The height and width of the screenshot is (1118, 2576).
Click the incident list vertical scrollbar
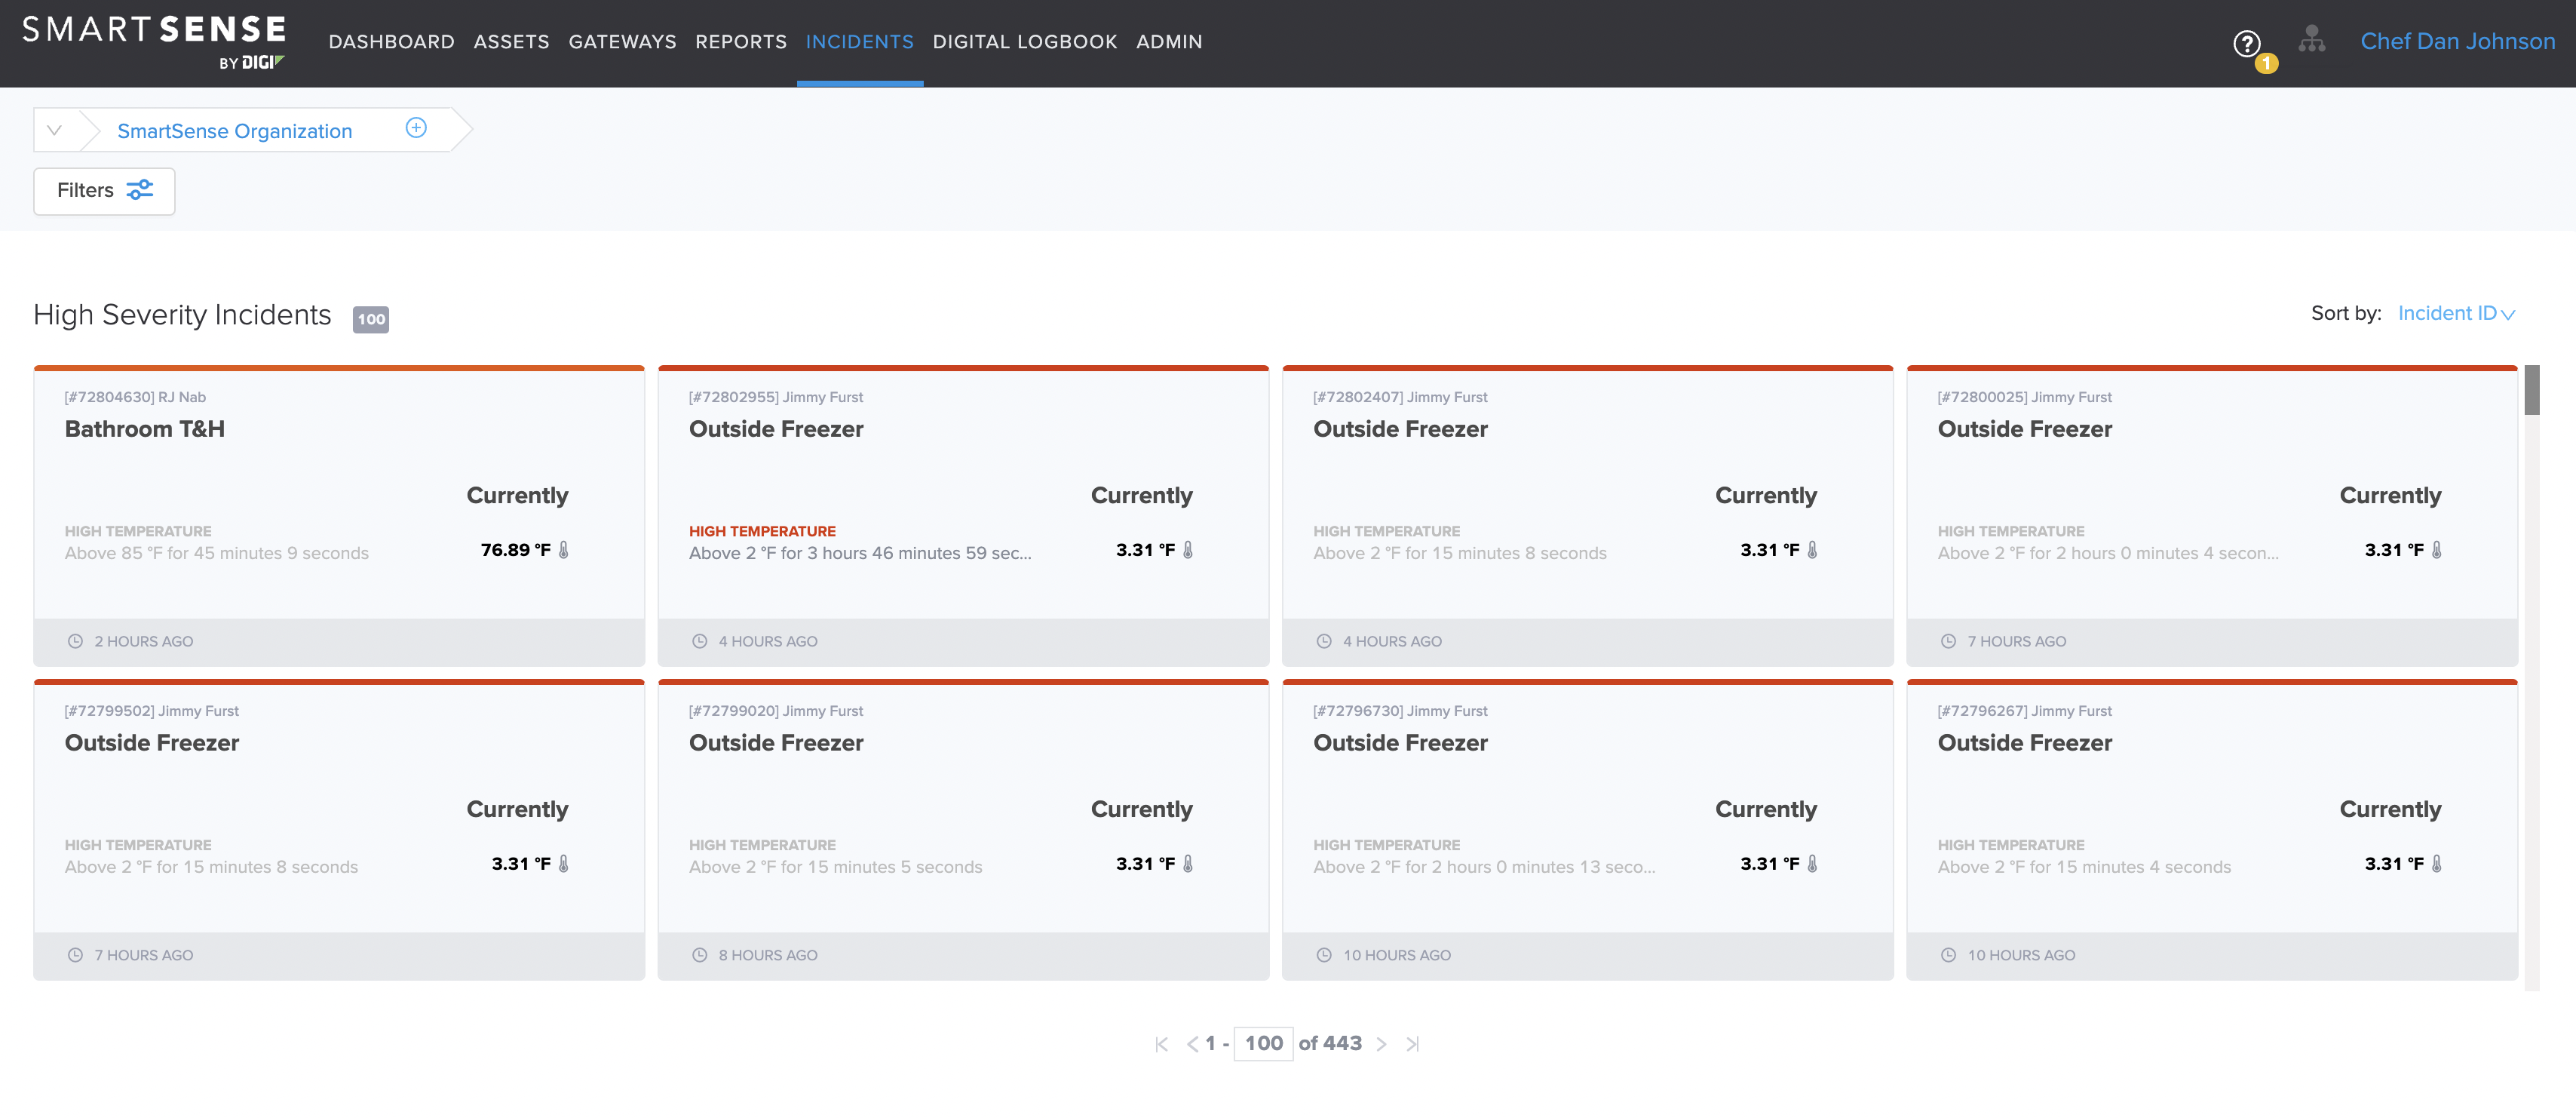click(x=2531, y=391)
